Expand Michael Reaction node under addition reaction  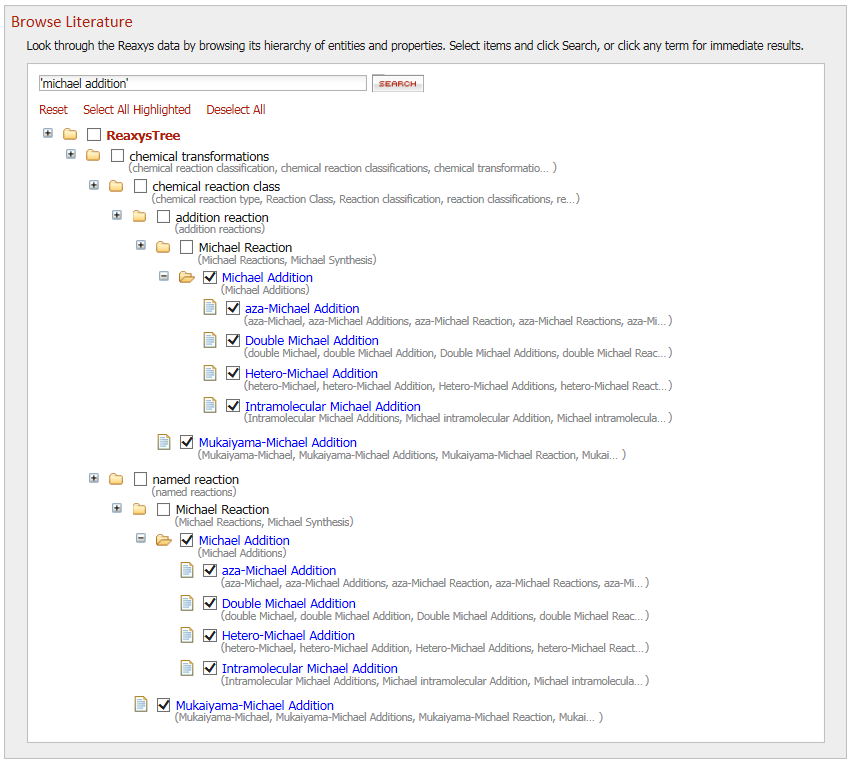point(141,245)
